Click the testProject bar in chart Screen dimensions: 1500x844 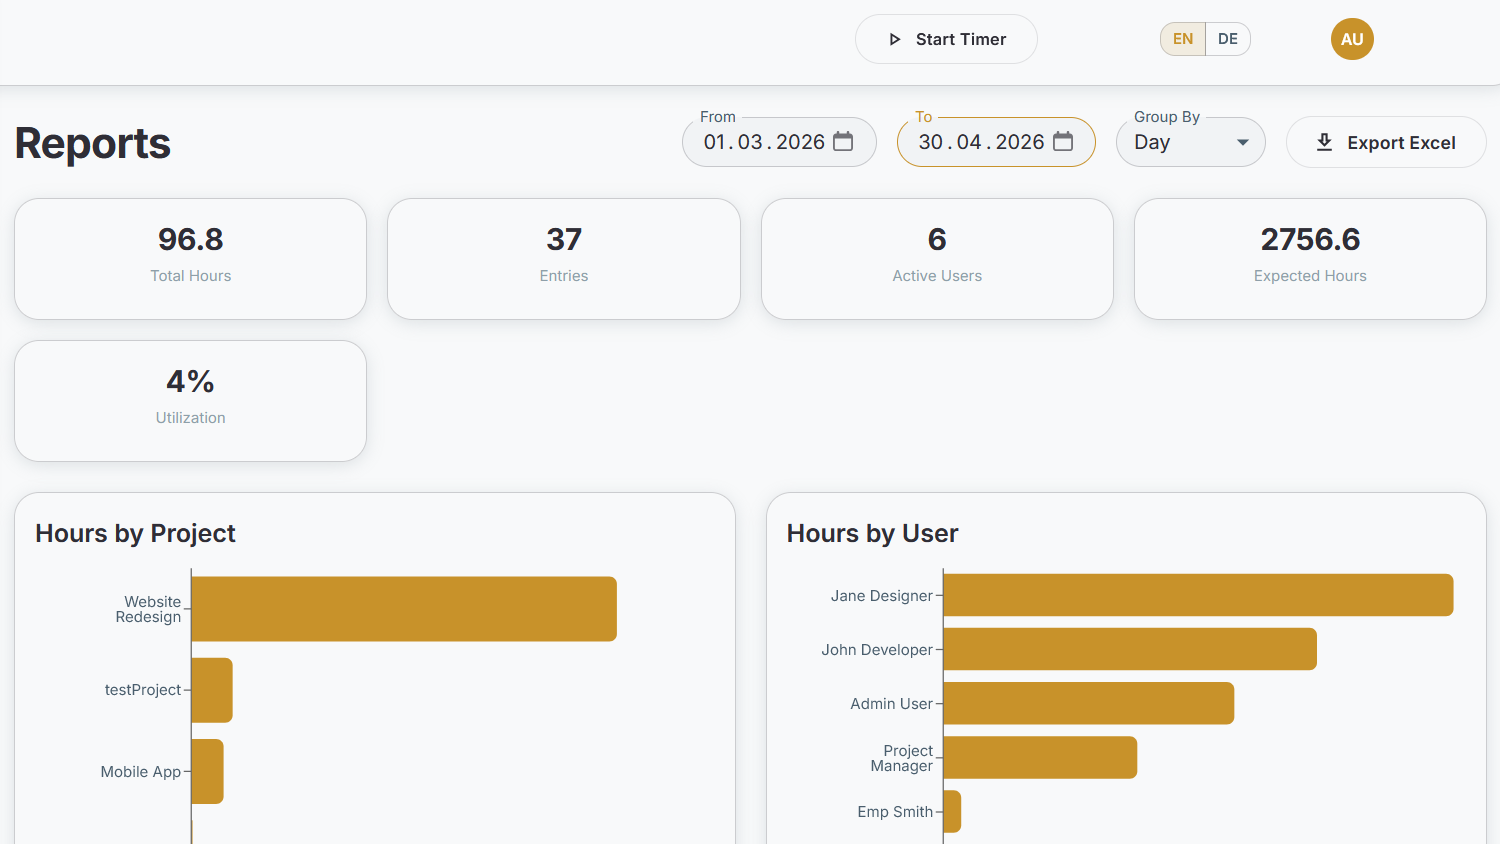pos(212,690)
